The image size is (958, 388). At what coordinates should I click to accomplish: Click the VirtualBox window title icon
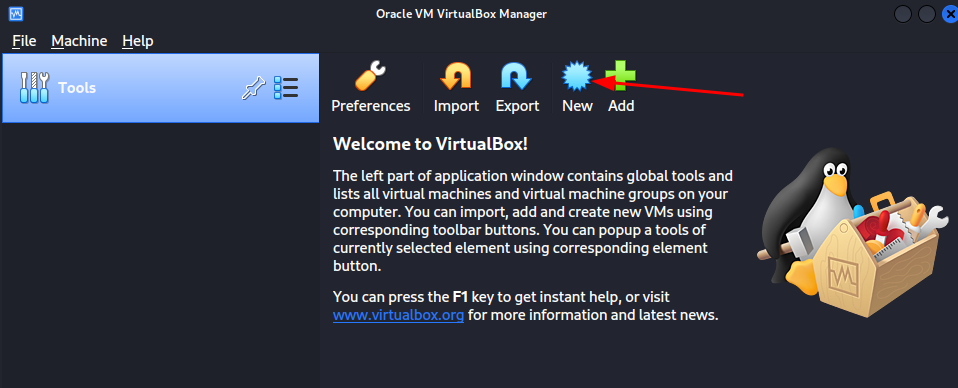click(x=16, y=13)
